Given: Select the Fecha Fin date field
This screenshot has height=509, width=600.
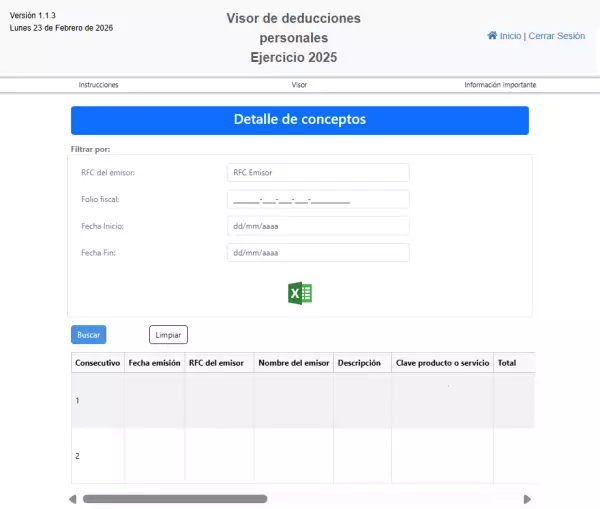Looking at the screenshot, I should 318,253.
